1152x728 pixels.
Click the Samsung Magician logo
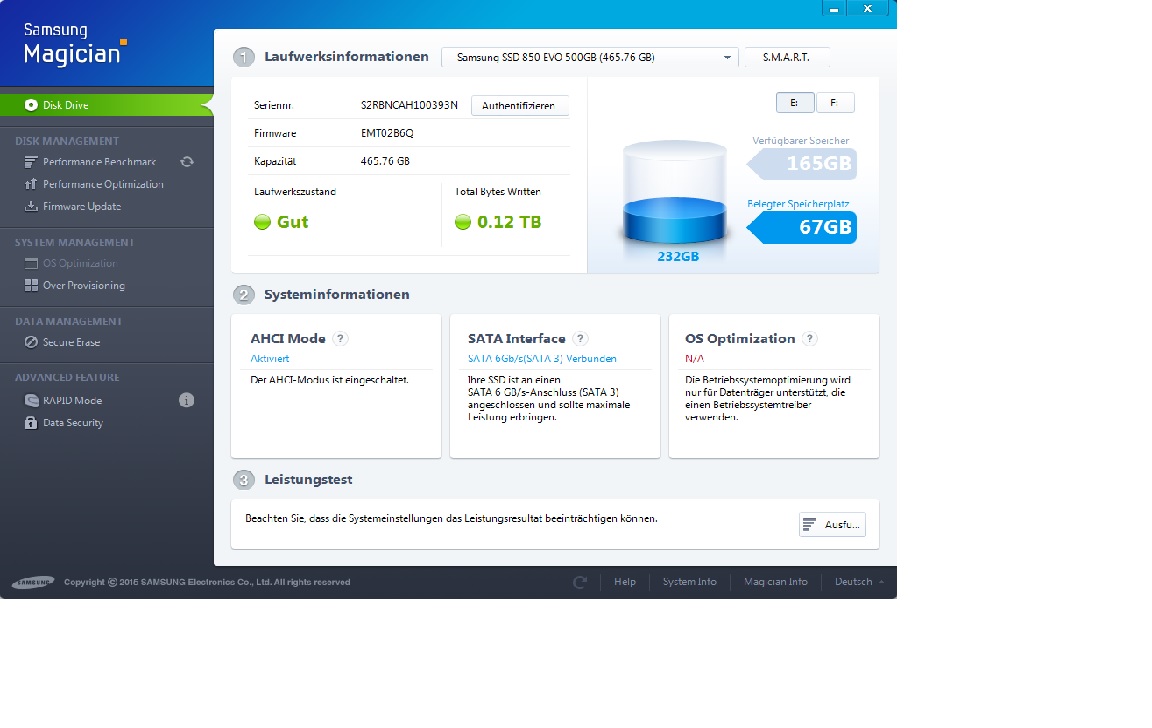coord(74,45)
